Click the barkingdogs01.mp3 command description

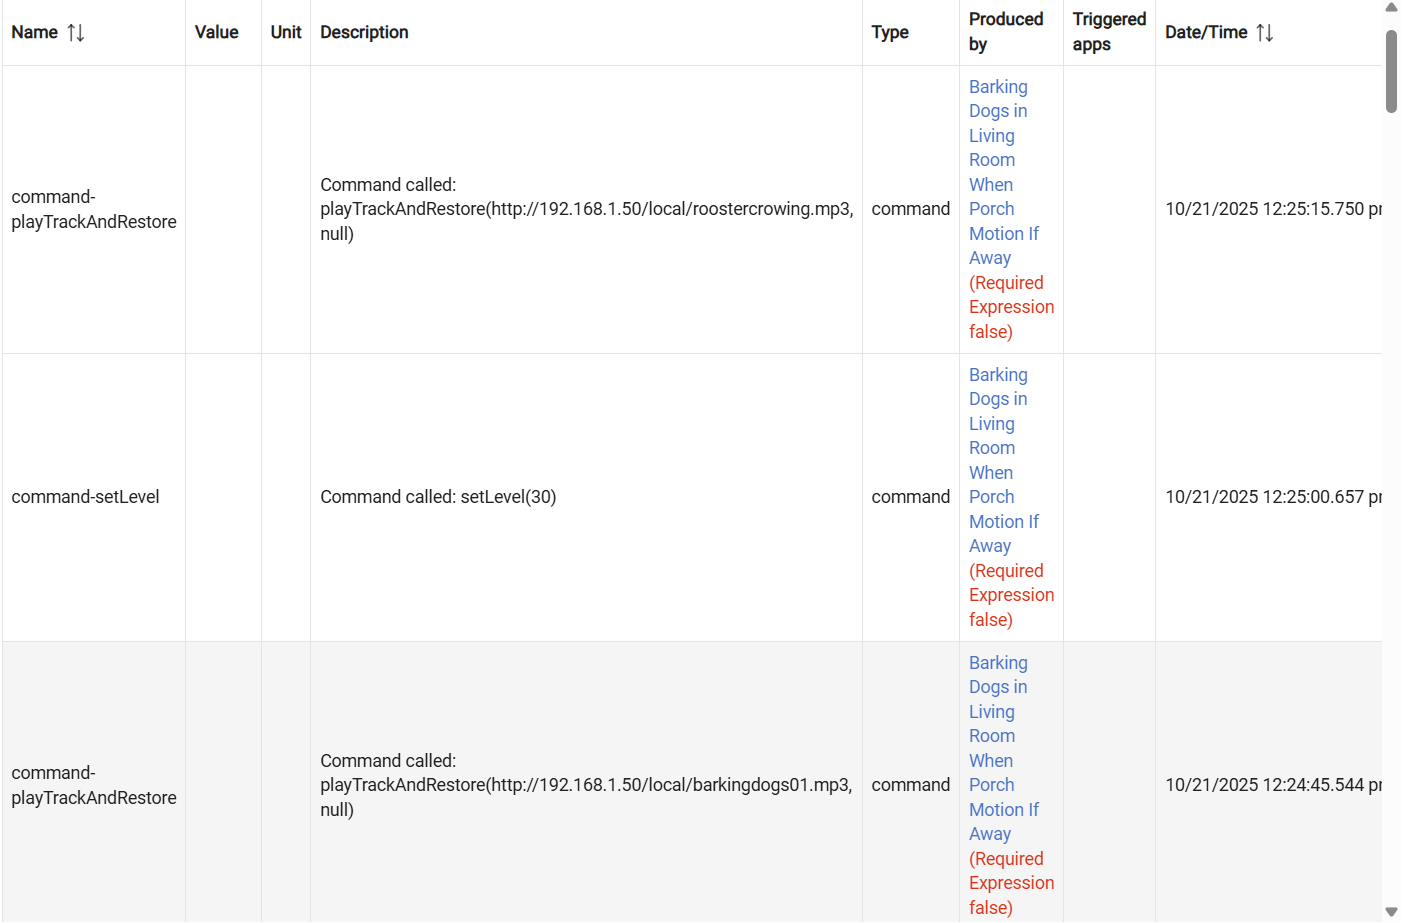coord(586,785)
